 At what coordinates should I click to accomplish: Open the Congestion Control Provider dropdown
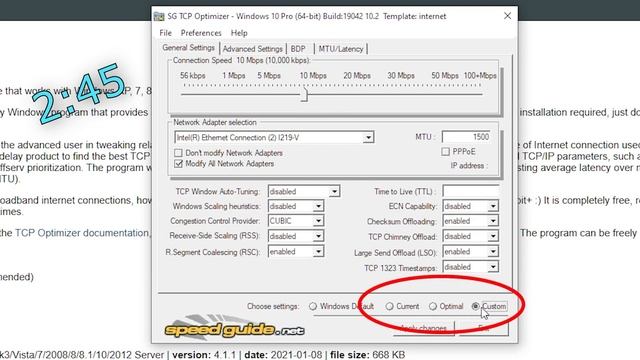(318, 221)
